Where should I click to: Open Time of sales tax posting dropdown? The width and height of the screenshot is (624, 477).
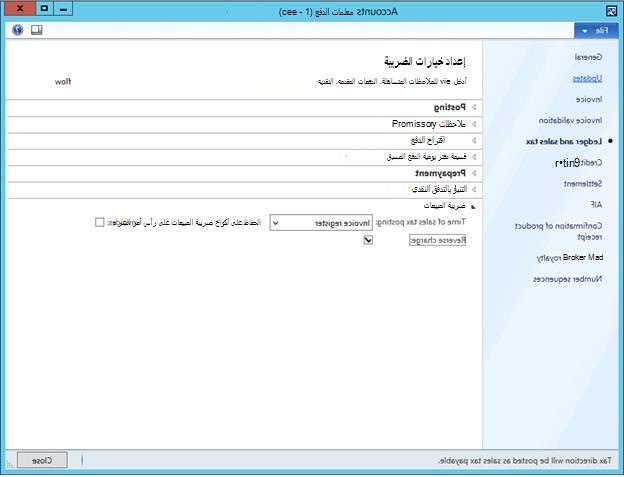pos(321,223)
